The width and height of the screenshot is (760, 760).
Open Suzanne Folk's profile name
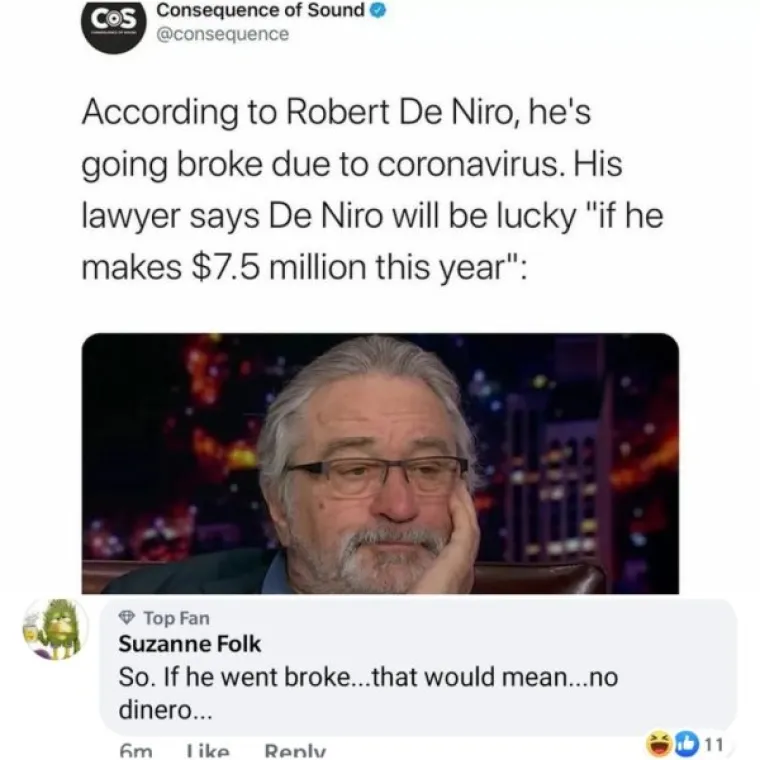190,644
